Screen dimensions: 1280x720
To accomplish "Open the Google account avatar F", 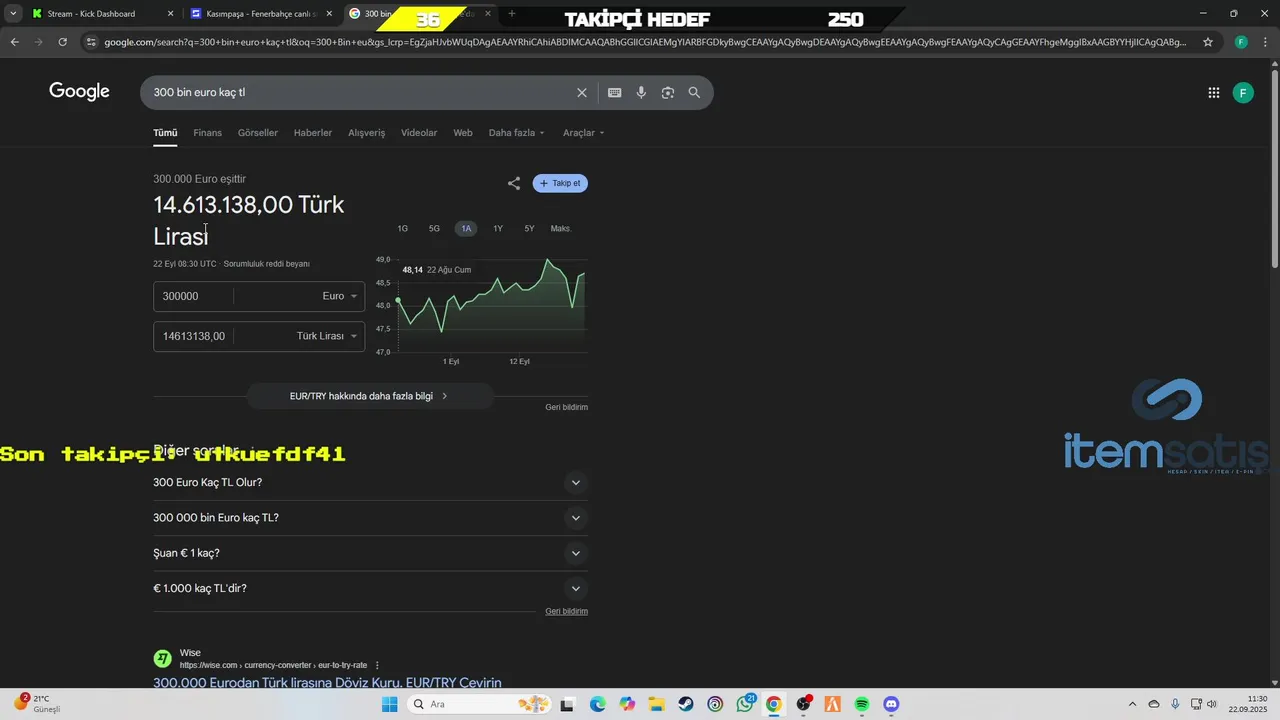I will (x=1243, y=93).
